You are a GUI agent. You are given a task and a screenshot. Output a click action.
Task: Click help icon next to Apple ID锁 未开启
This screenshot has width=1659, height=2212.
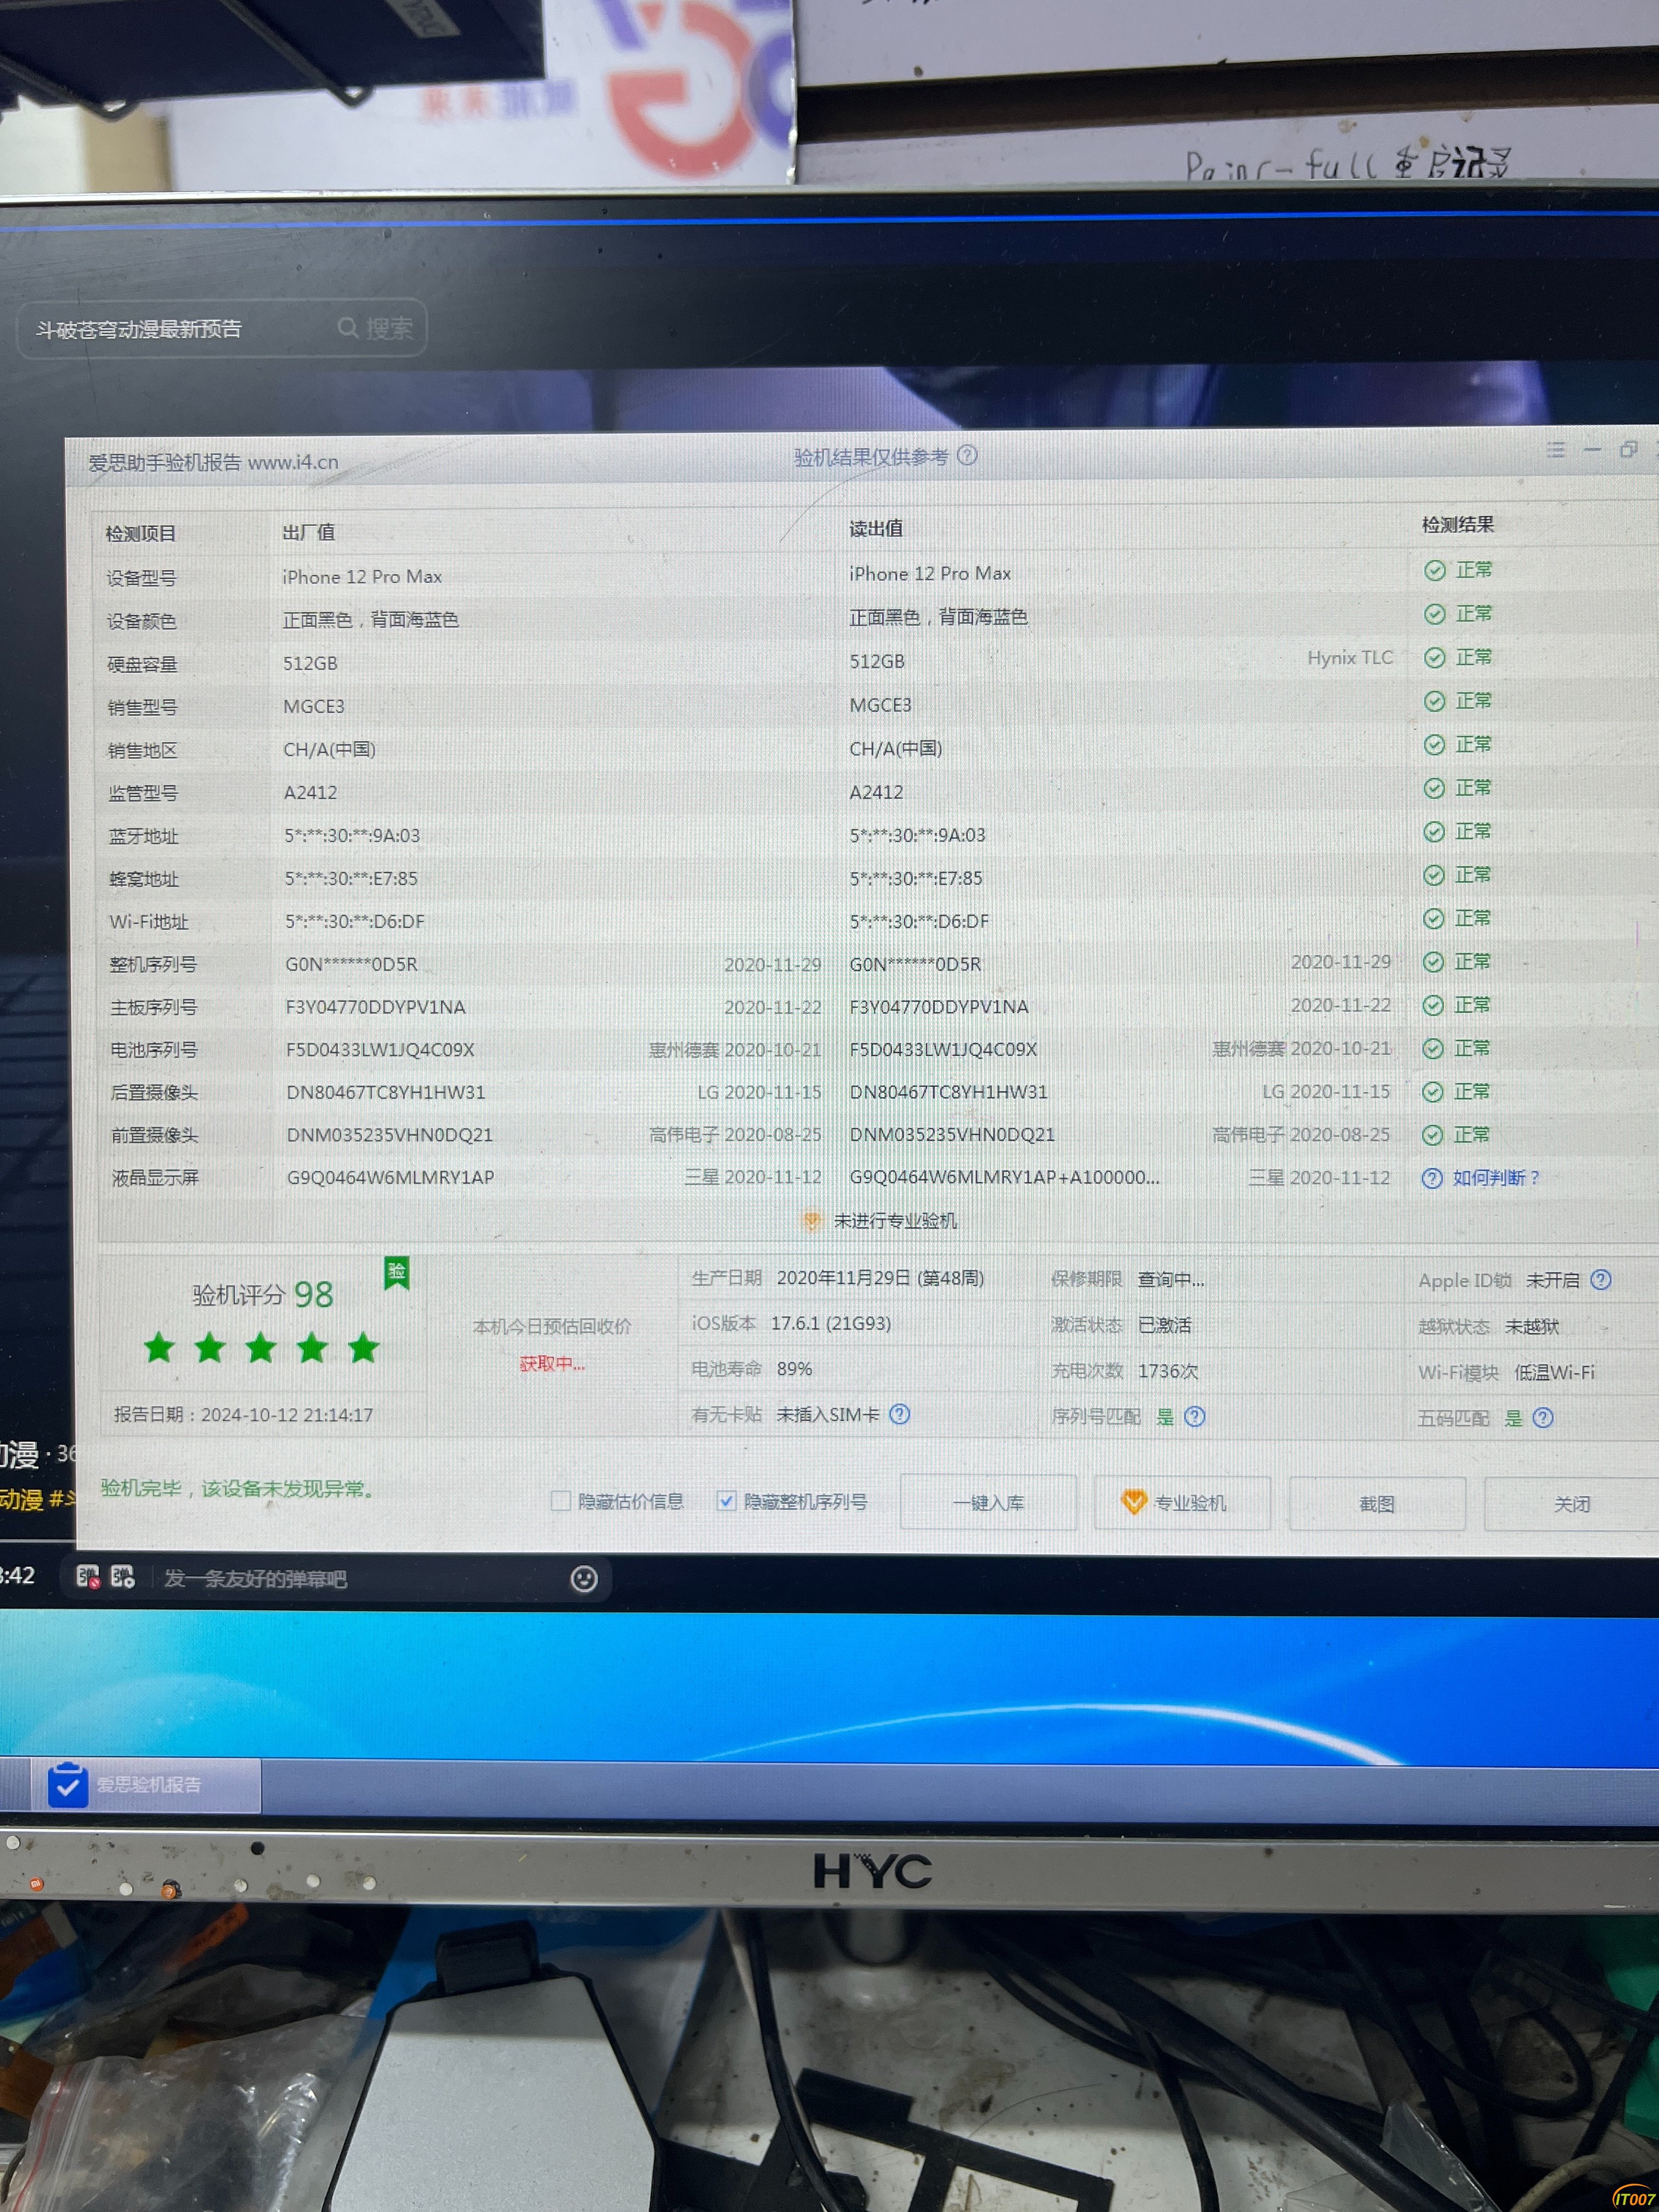click(1601, 1280)
